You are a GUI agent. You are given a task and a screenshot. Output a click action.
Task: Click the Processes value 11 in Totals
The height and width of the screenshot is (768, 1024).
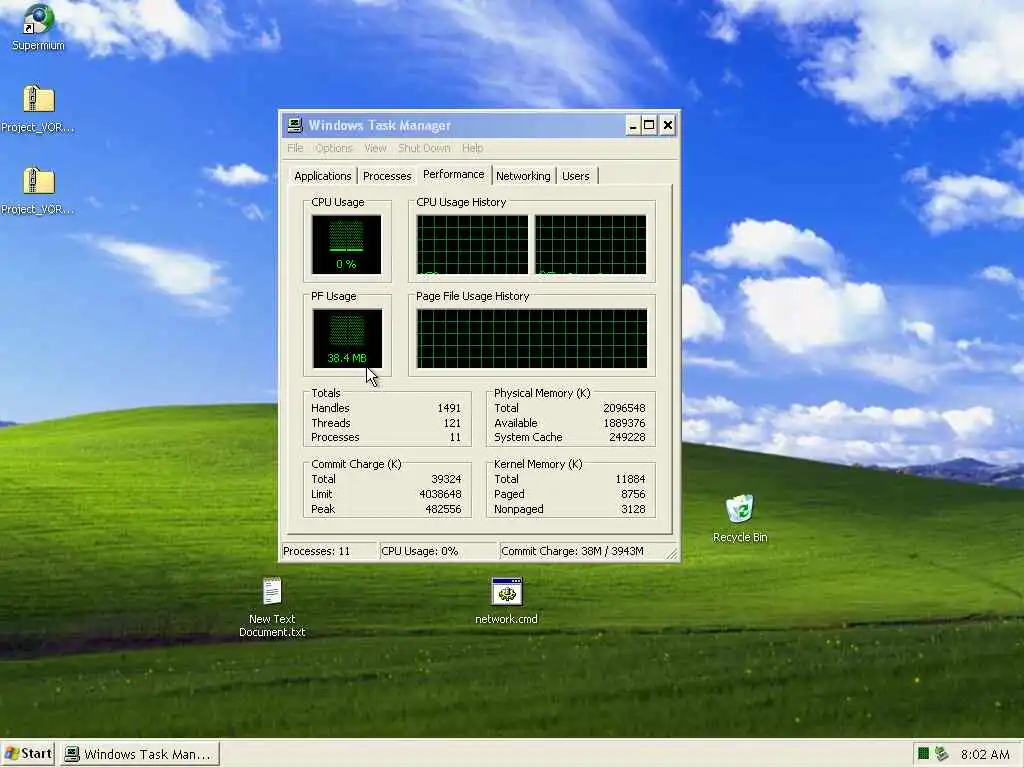point(455,438)
